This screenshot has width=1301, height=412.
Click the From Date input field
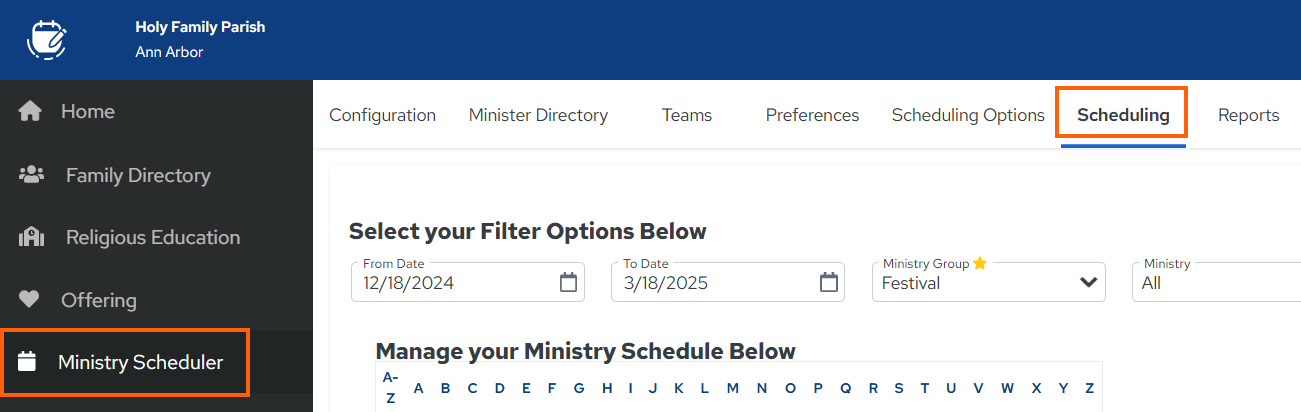[x=468, y=282]
